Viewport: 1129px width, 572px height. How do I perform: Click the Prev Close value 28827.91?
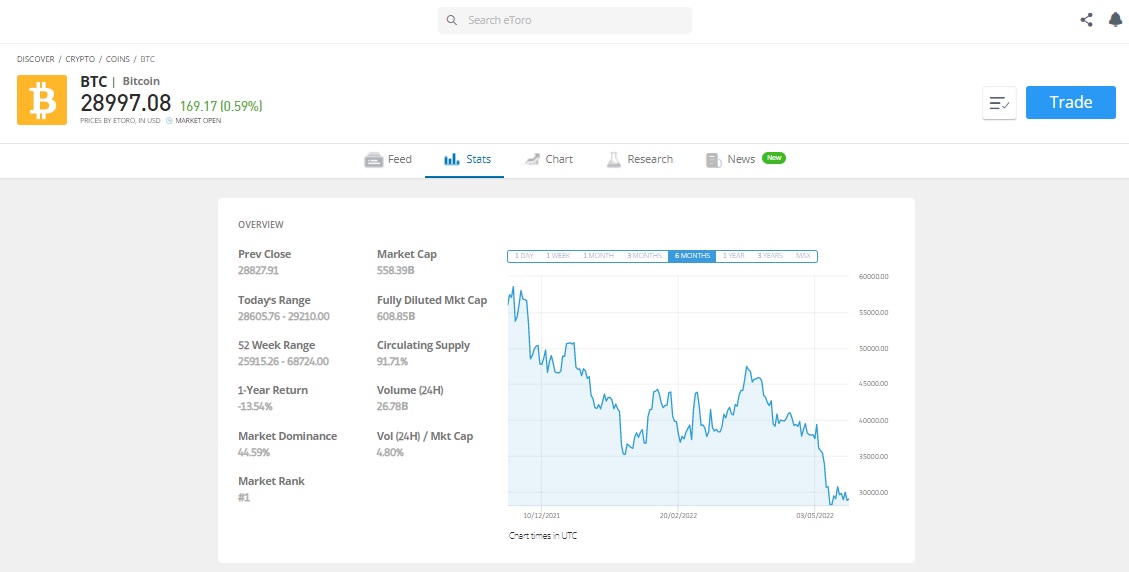click(x=258, y=270)
